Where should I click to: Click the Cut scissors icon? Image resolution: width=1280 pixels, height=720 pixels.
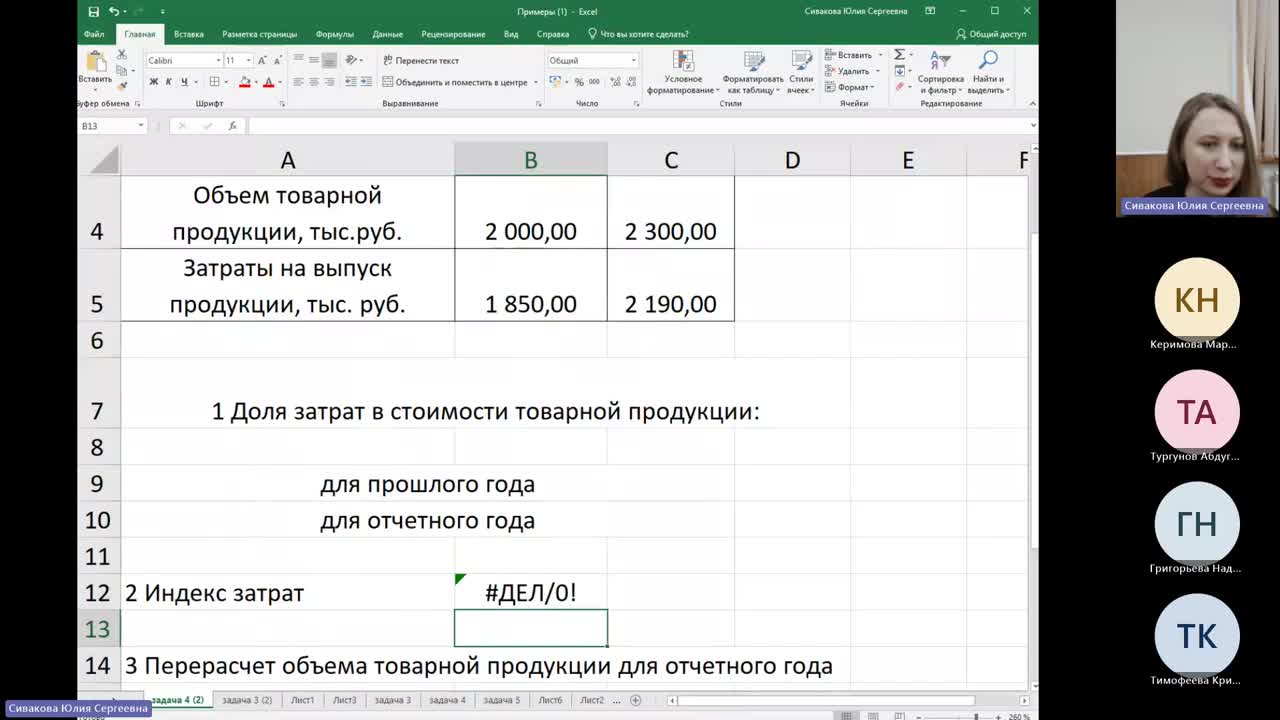coord(122,55)
